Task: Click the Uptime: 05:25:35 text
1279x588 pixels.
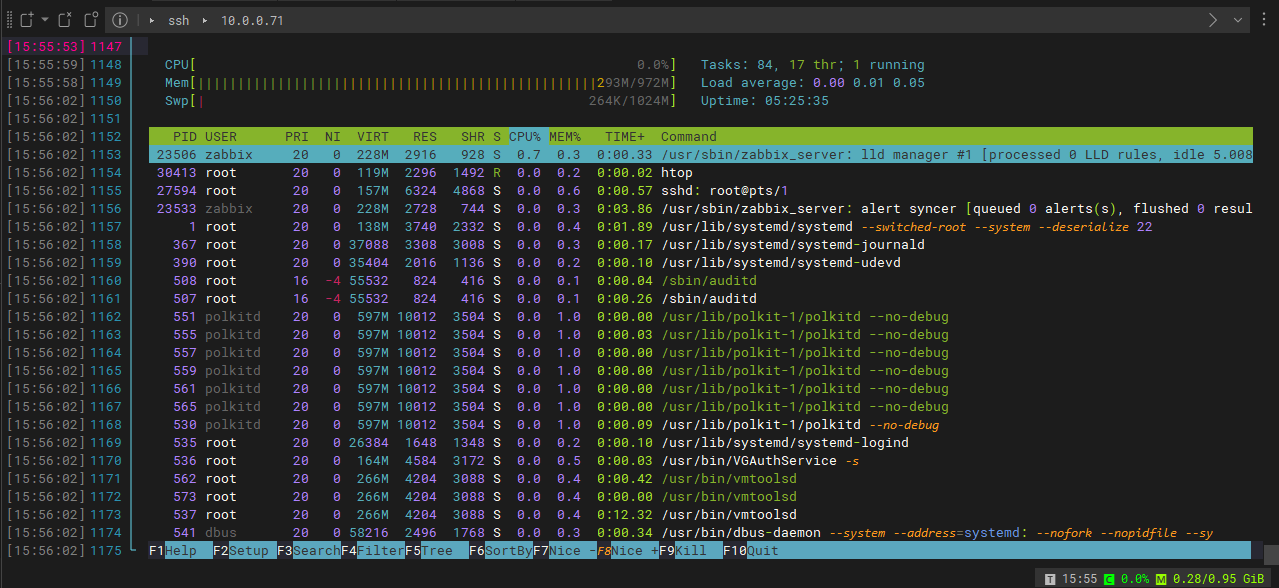Action: [765, 101]
